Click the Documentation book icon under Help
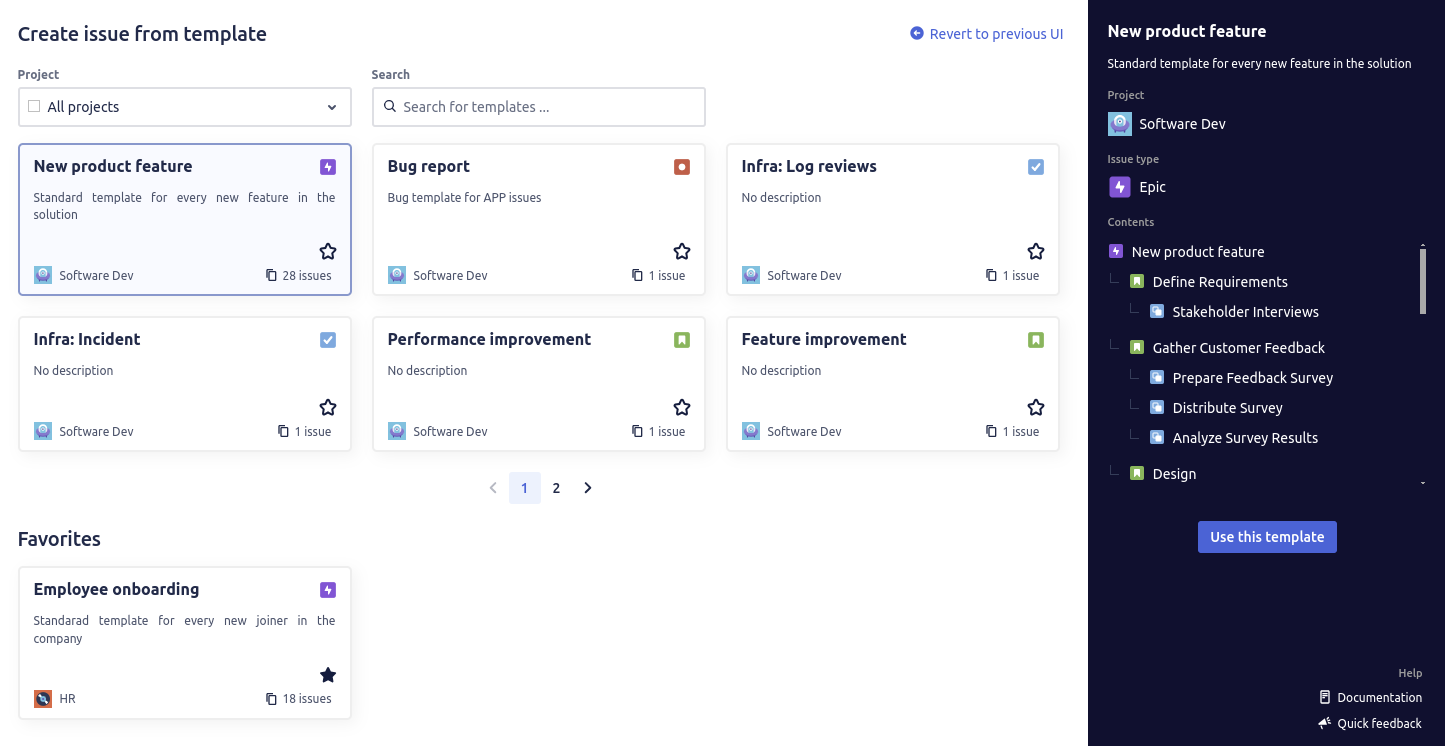The height and width of the screenshot is (746, 1445). (x=1324, y=697)
